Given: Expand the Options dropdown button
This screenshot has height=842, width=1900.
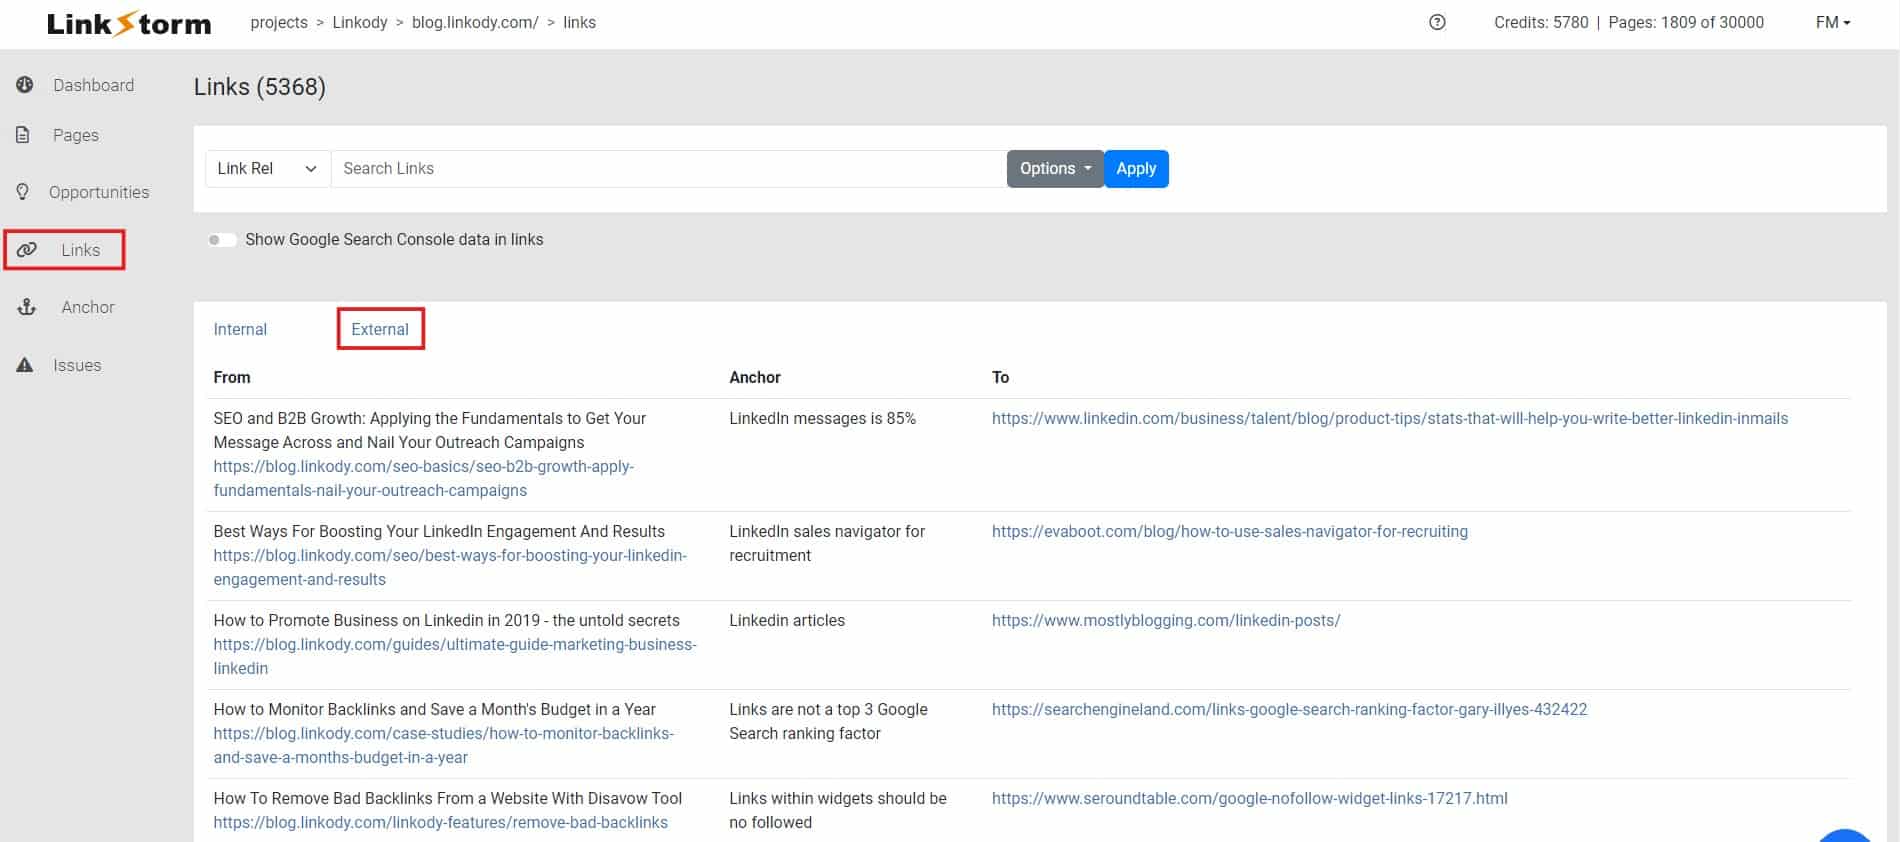Looking at the screenshot, I should [x=1054, y=169].
